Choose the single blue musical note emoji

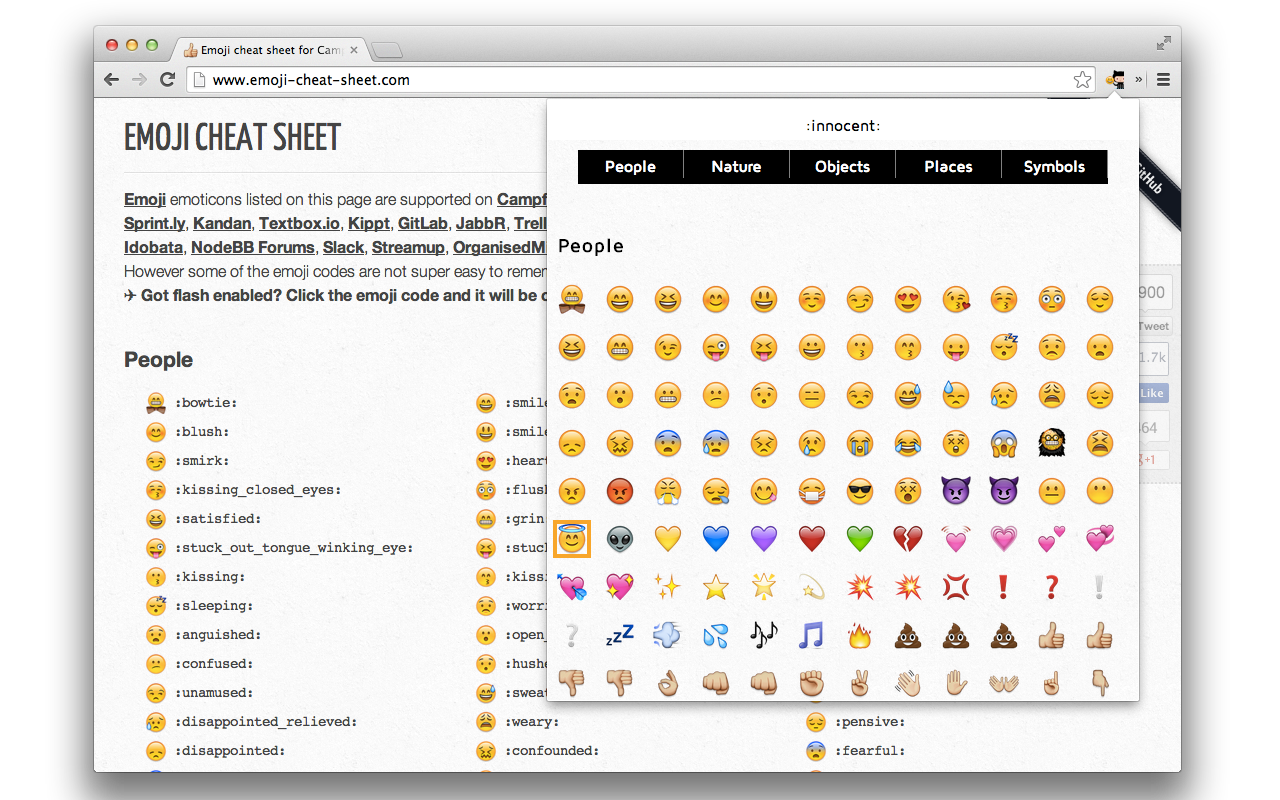tap(811, 635)
